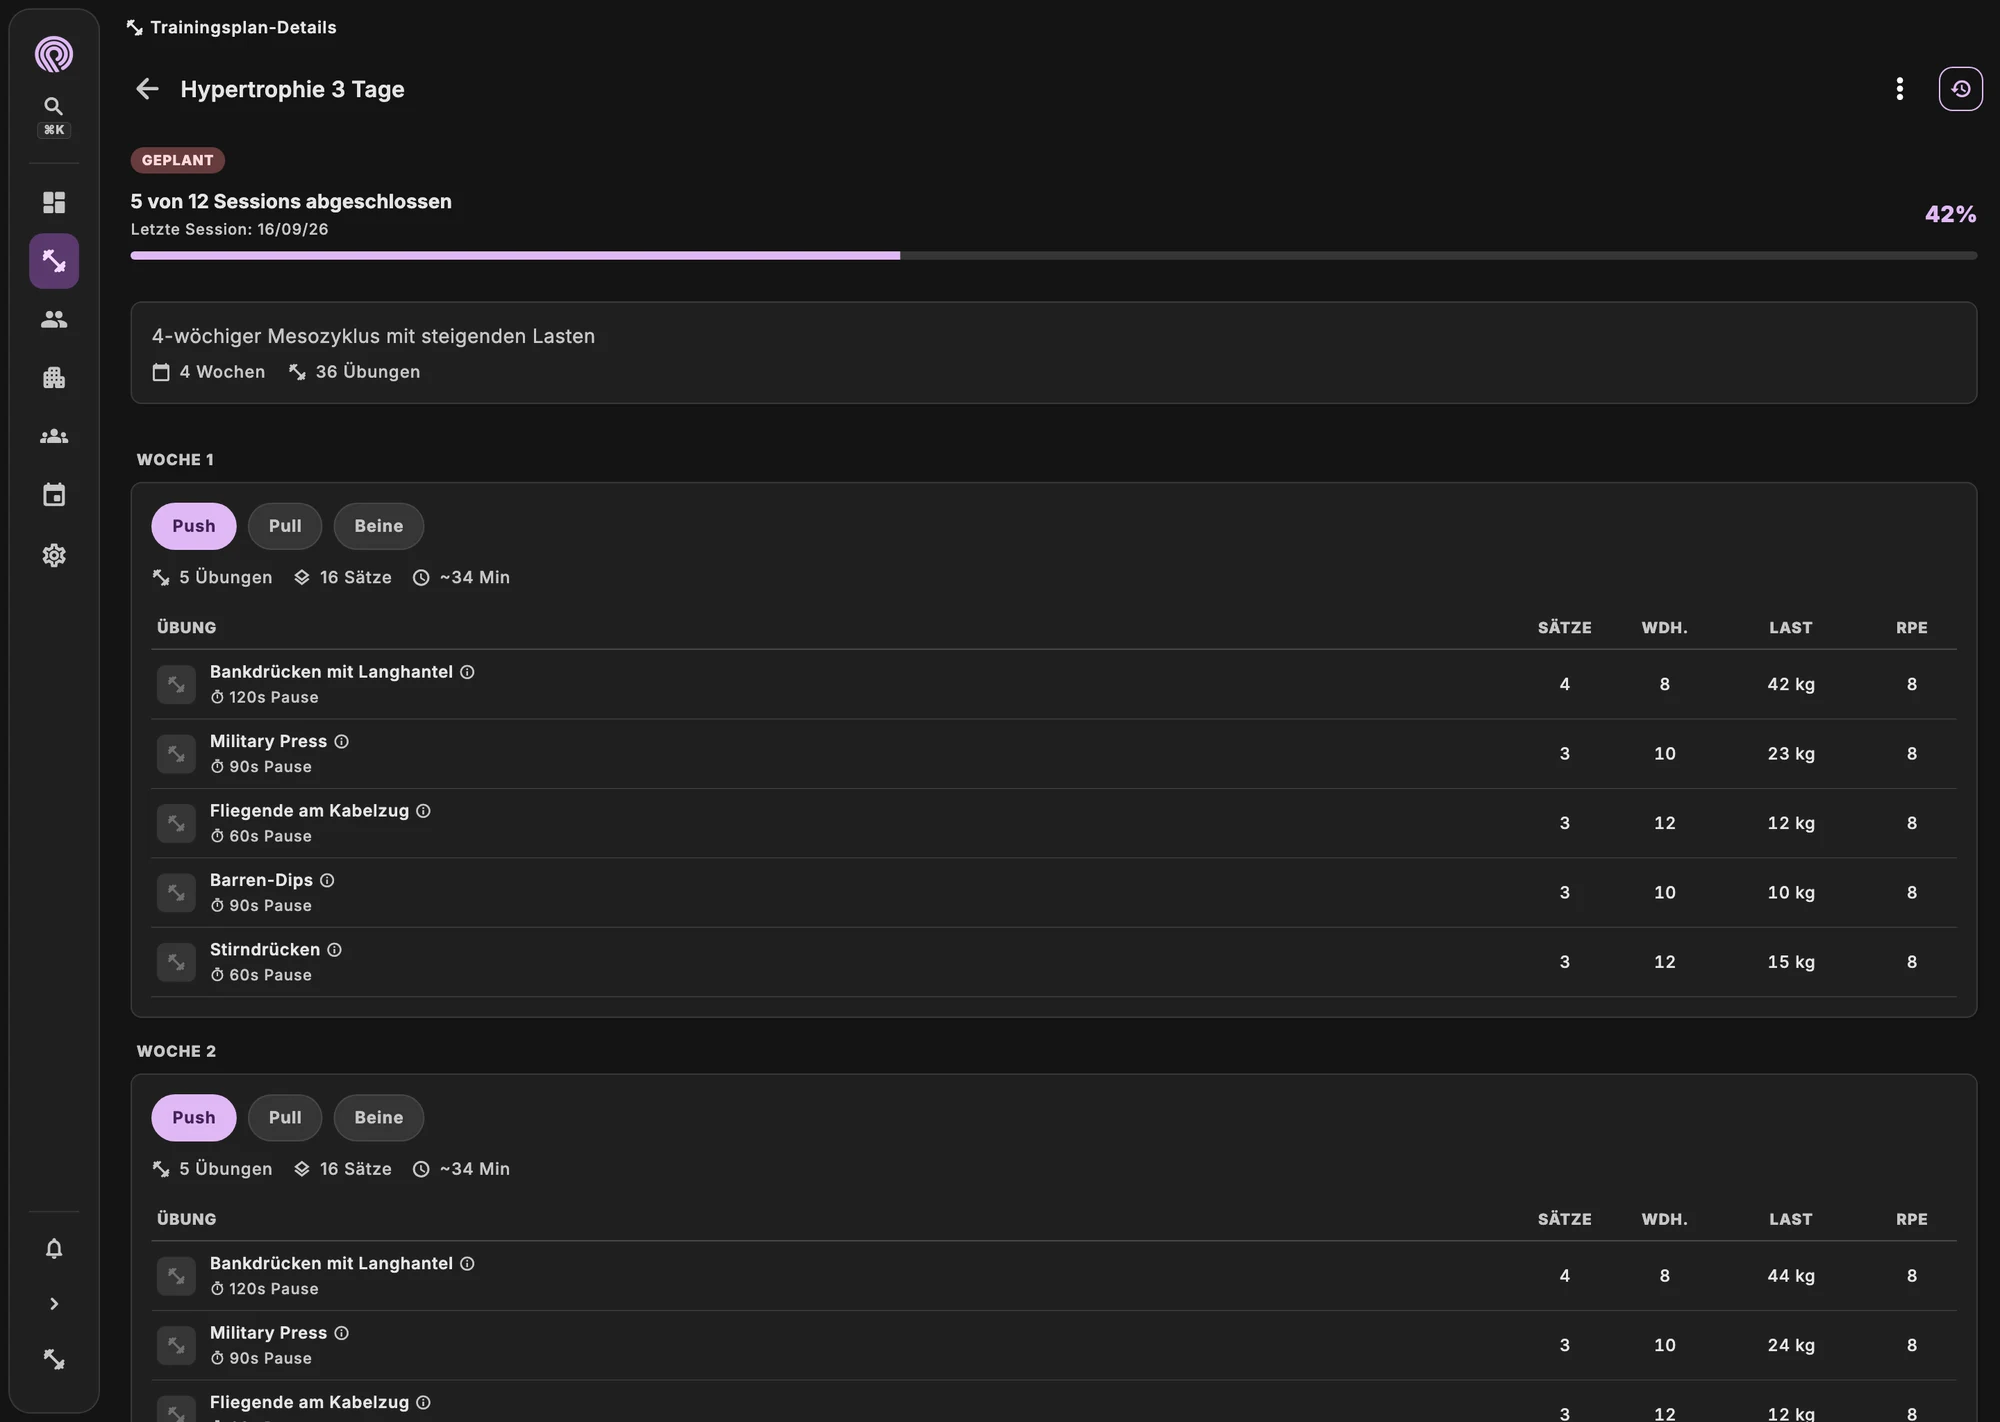Image resolution: width=2000 pixels, height=1422 pixels.
Task: Click the Stirndrücken exercise thumbnail
Action: point(176,962)
